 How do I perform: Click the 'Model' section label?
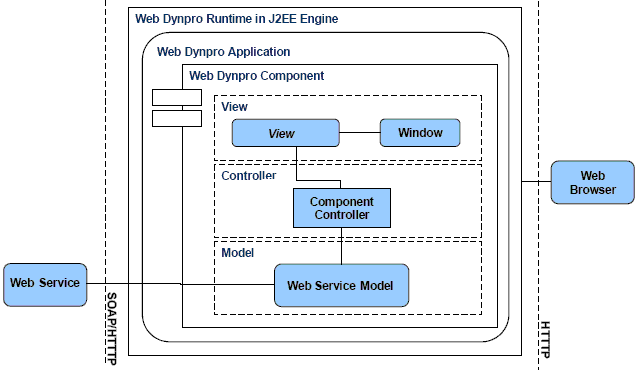238,253
